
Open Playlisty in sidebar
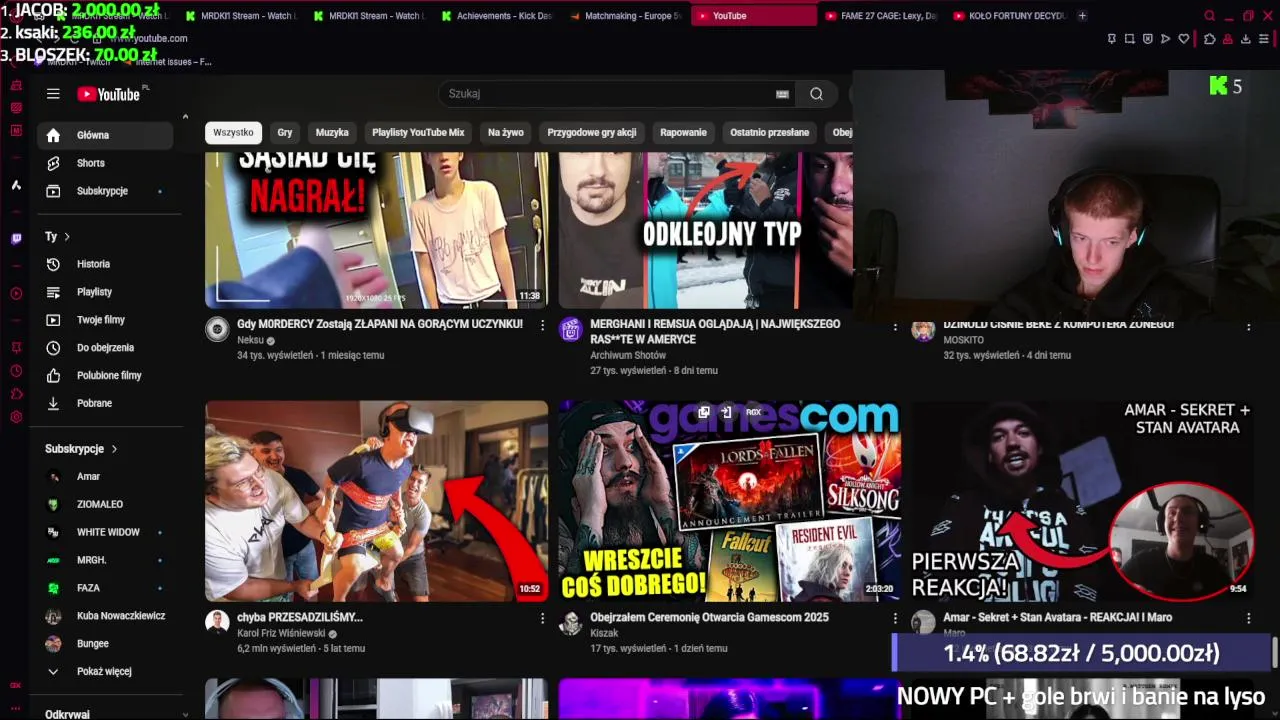tap(105, 292)
